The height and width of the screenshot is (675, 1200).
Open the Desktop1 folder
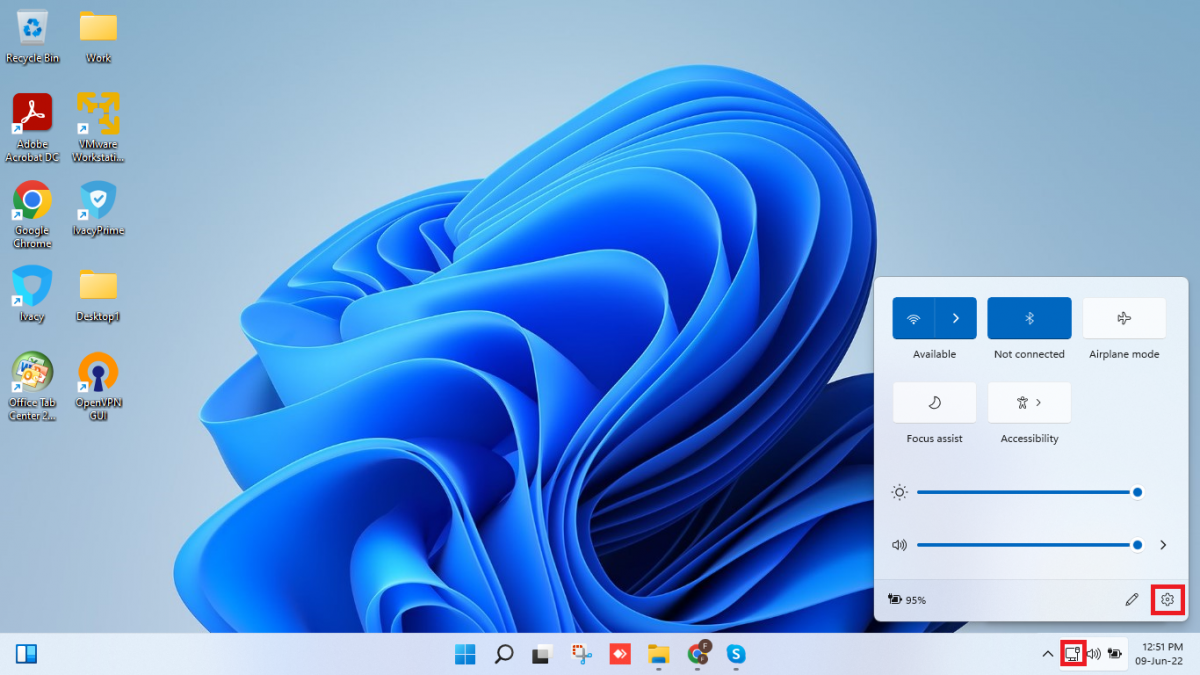coord(98,294)
